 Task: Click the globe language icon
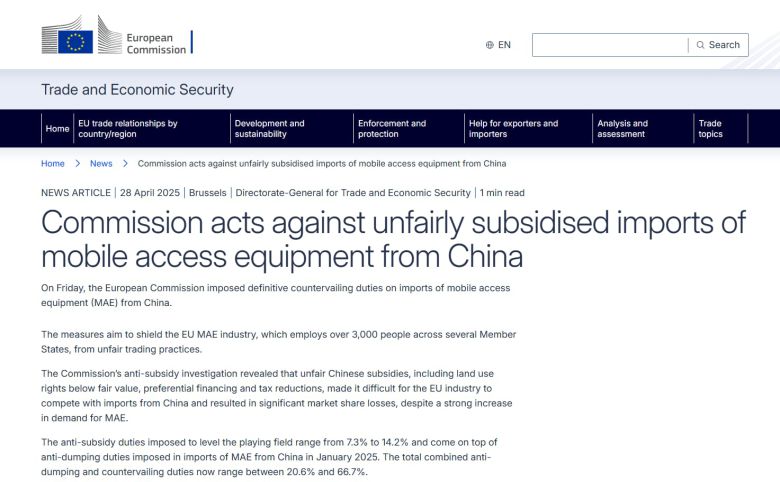[x=490, y=45]
